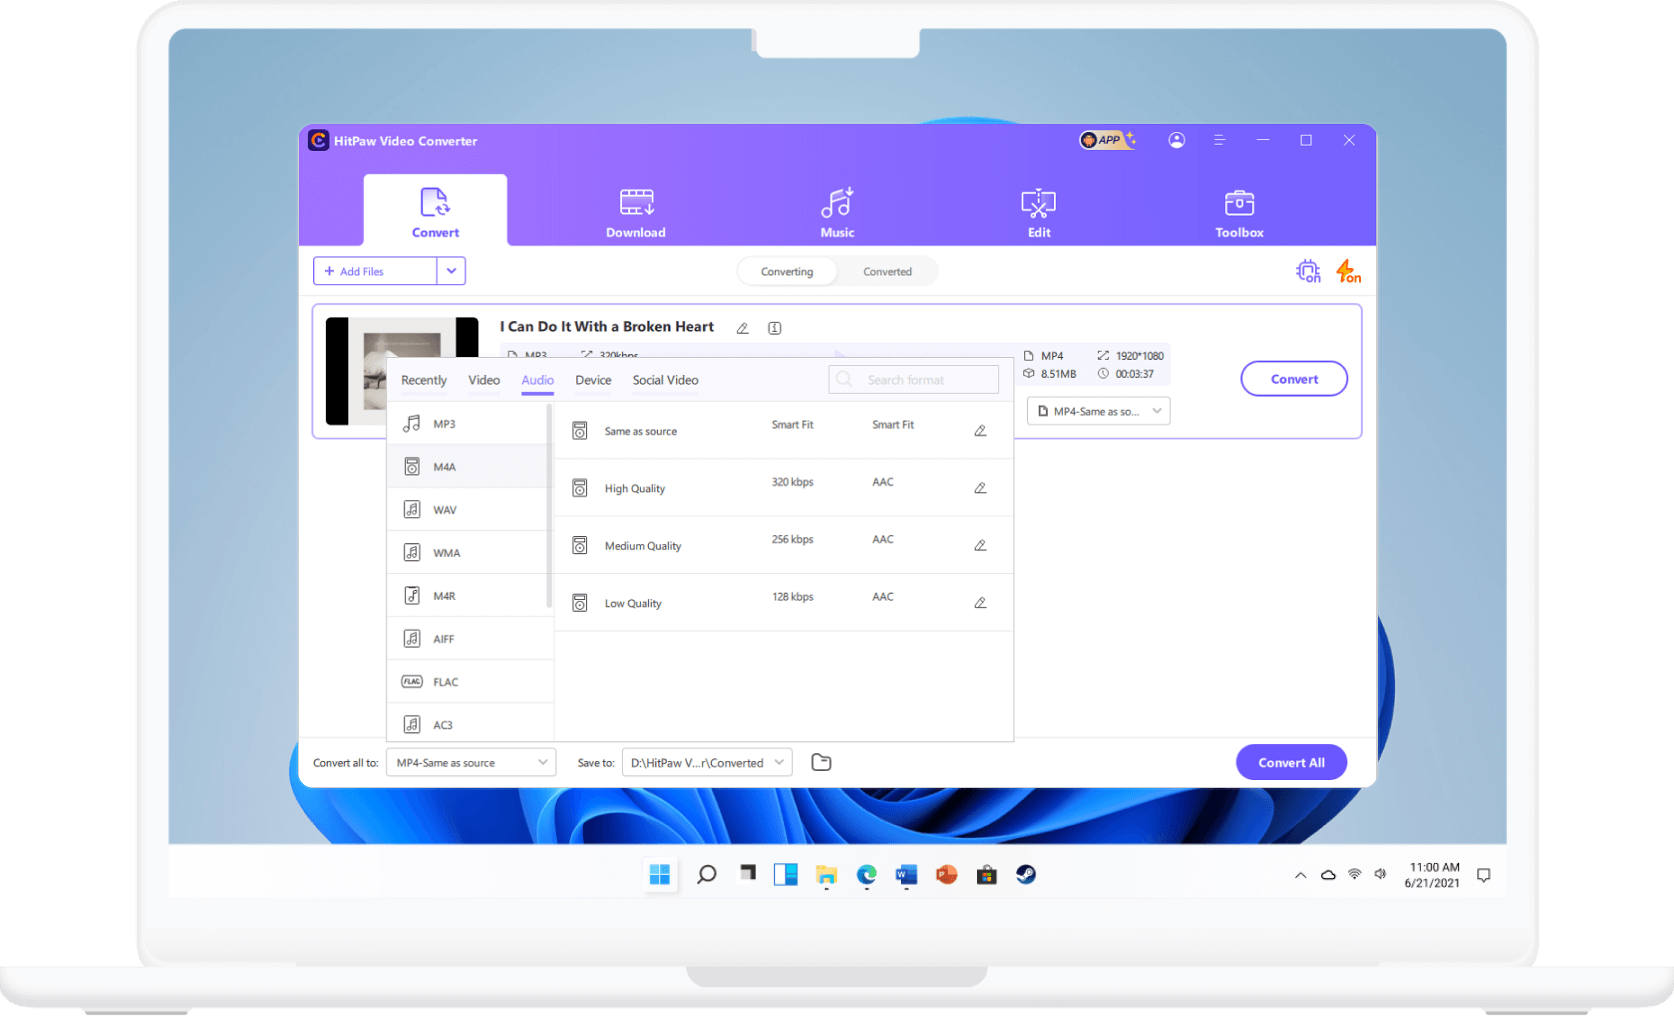
Task: Choose M4A in format list
Action: click(467, 467)
